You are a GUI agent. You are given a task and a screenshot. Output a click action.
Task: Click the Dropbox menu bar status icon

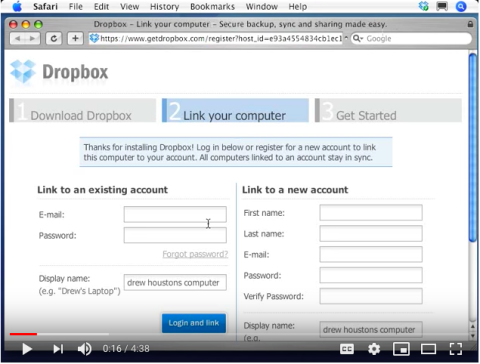click(x=424, y=6)
